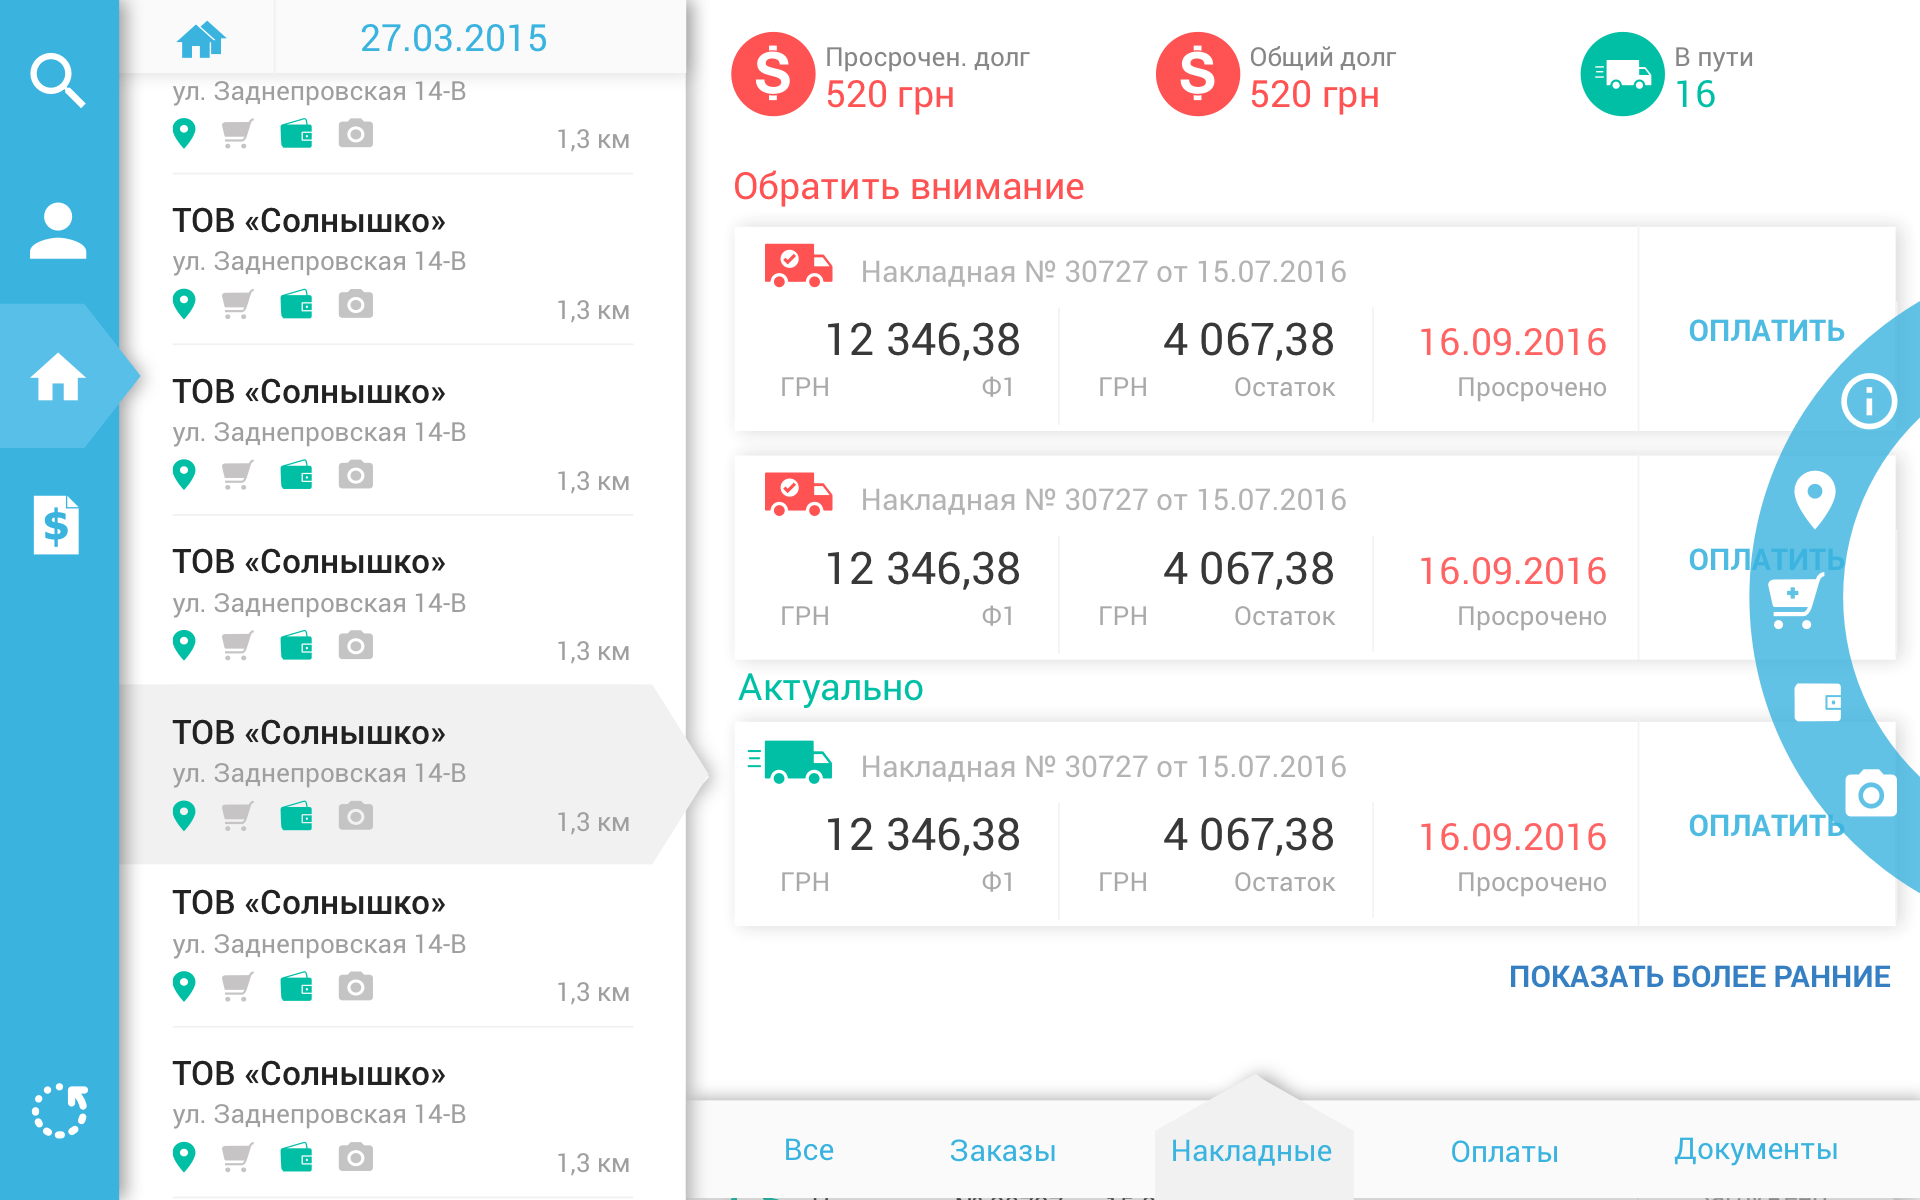
Task: Open date 27.03.2015 header
Action: tap(453, 39)
